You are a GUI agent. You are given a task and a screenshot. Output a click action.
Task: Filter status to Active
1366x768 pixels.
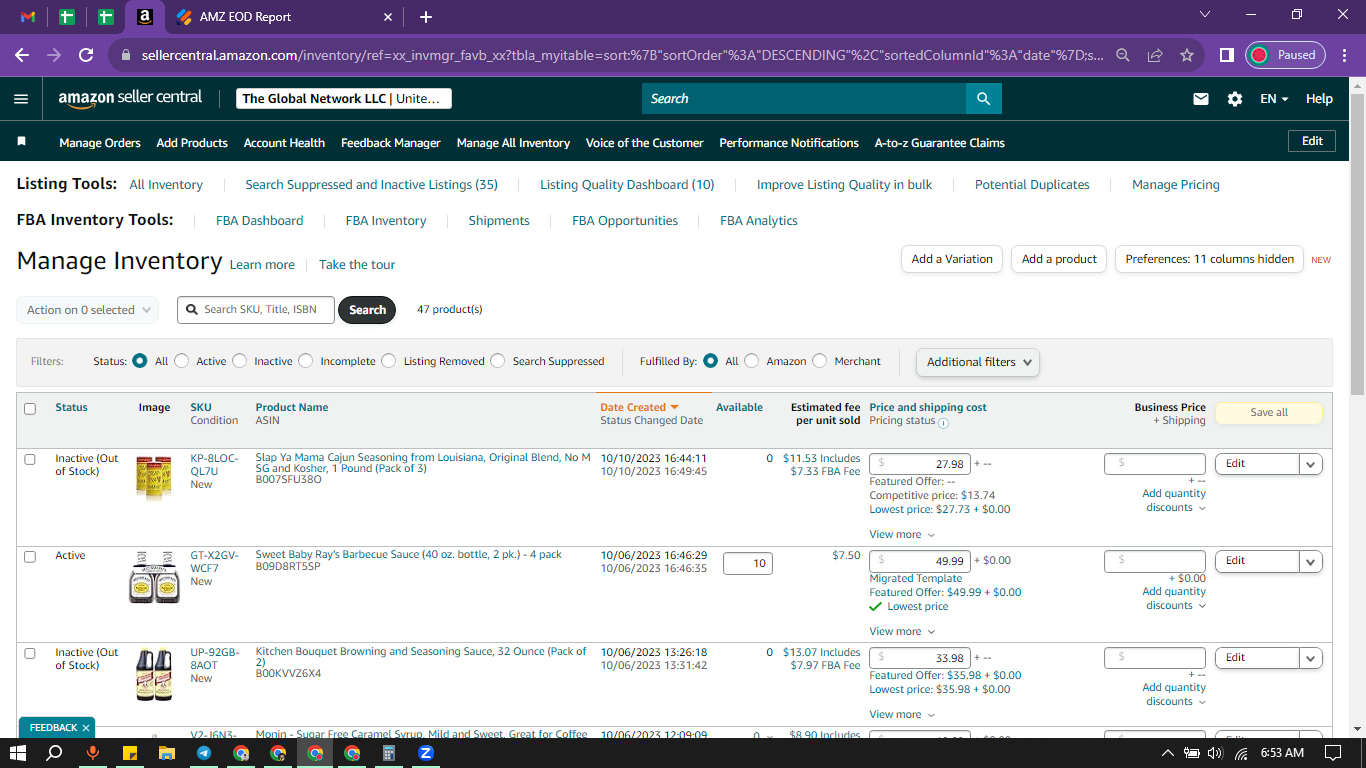pos(182,361)
